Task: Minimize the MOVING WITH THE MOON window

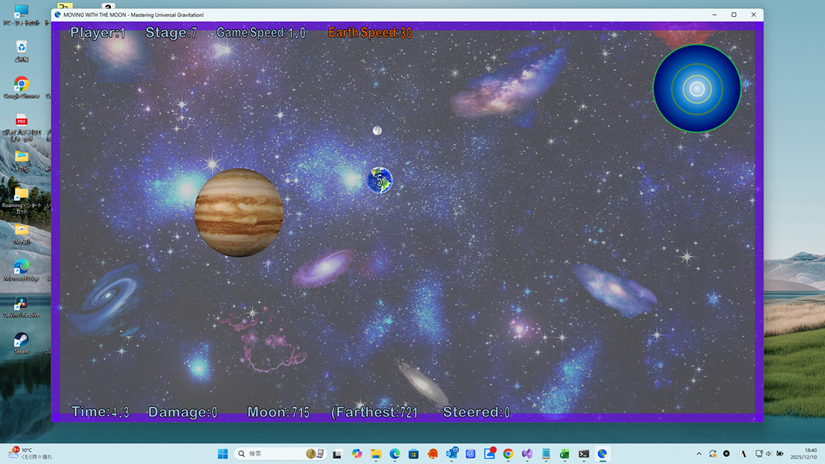Action: [715, 15]
